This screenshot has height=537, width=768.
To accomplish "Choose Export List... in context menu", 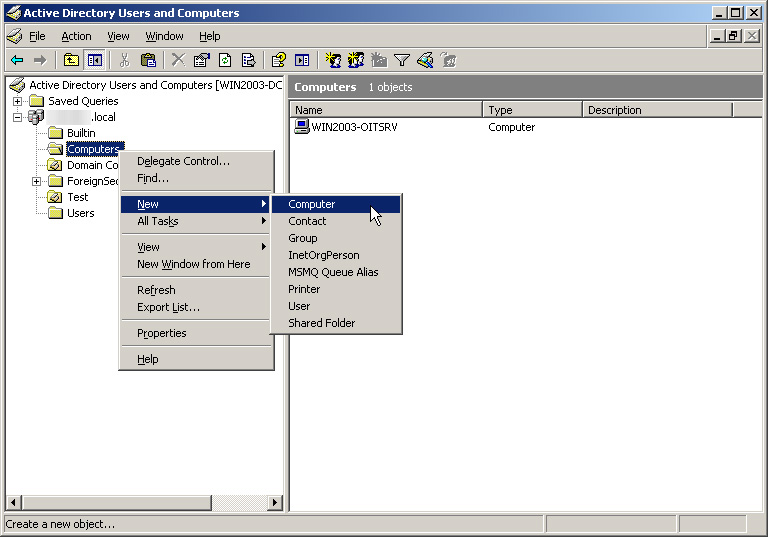I will (196, 307).
